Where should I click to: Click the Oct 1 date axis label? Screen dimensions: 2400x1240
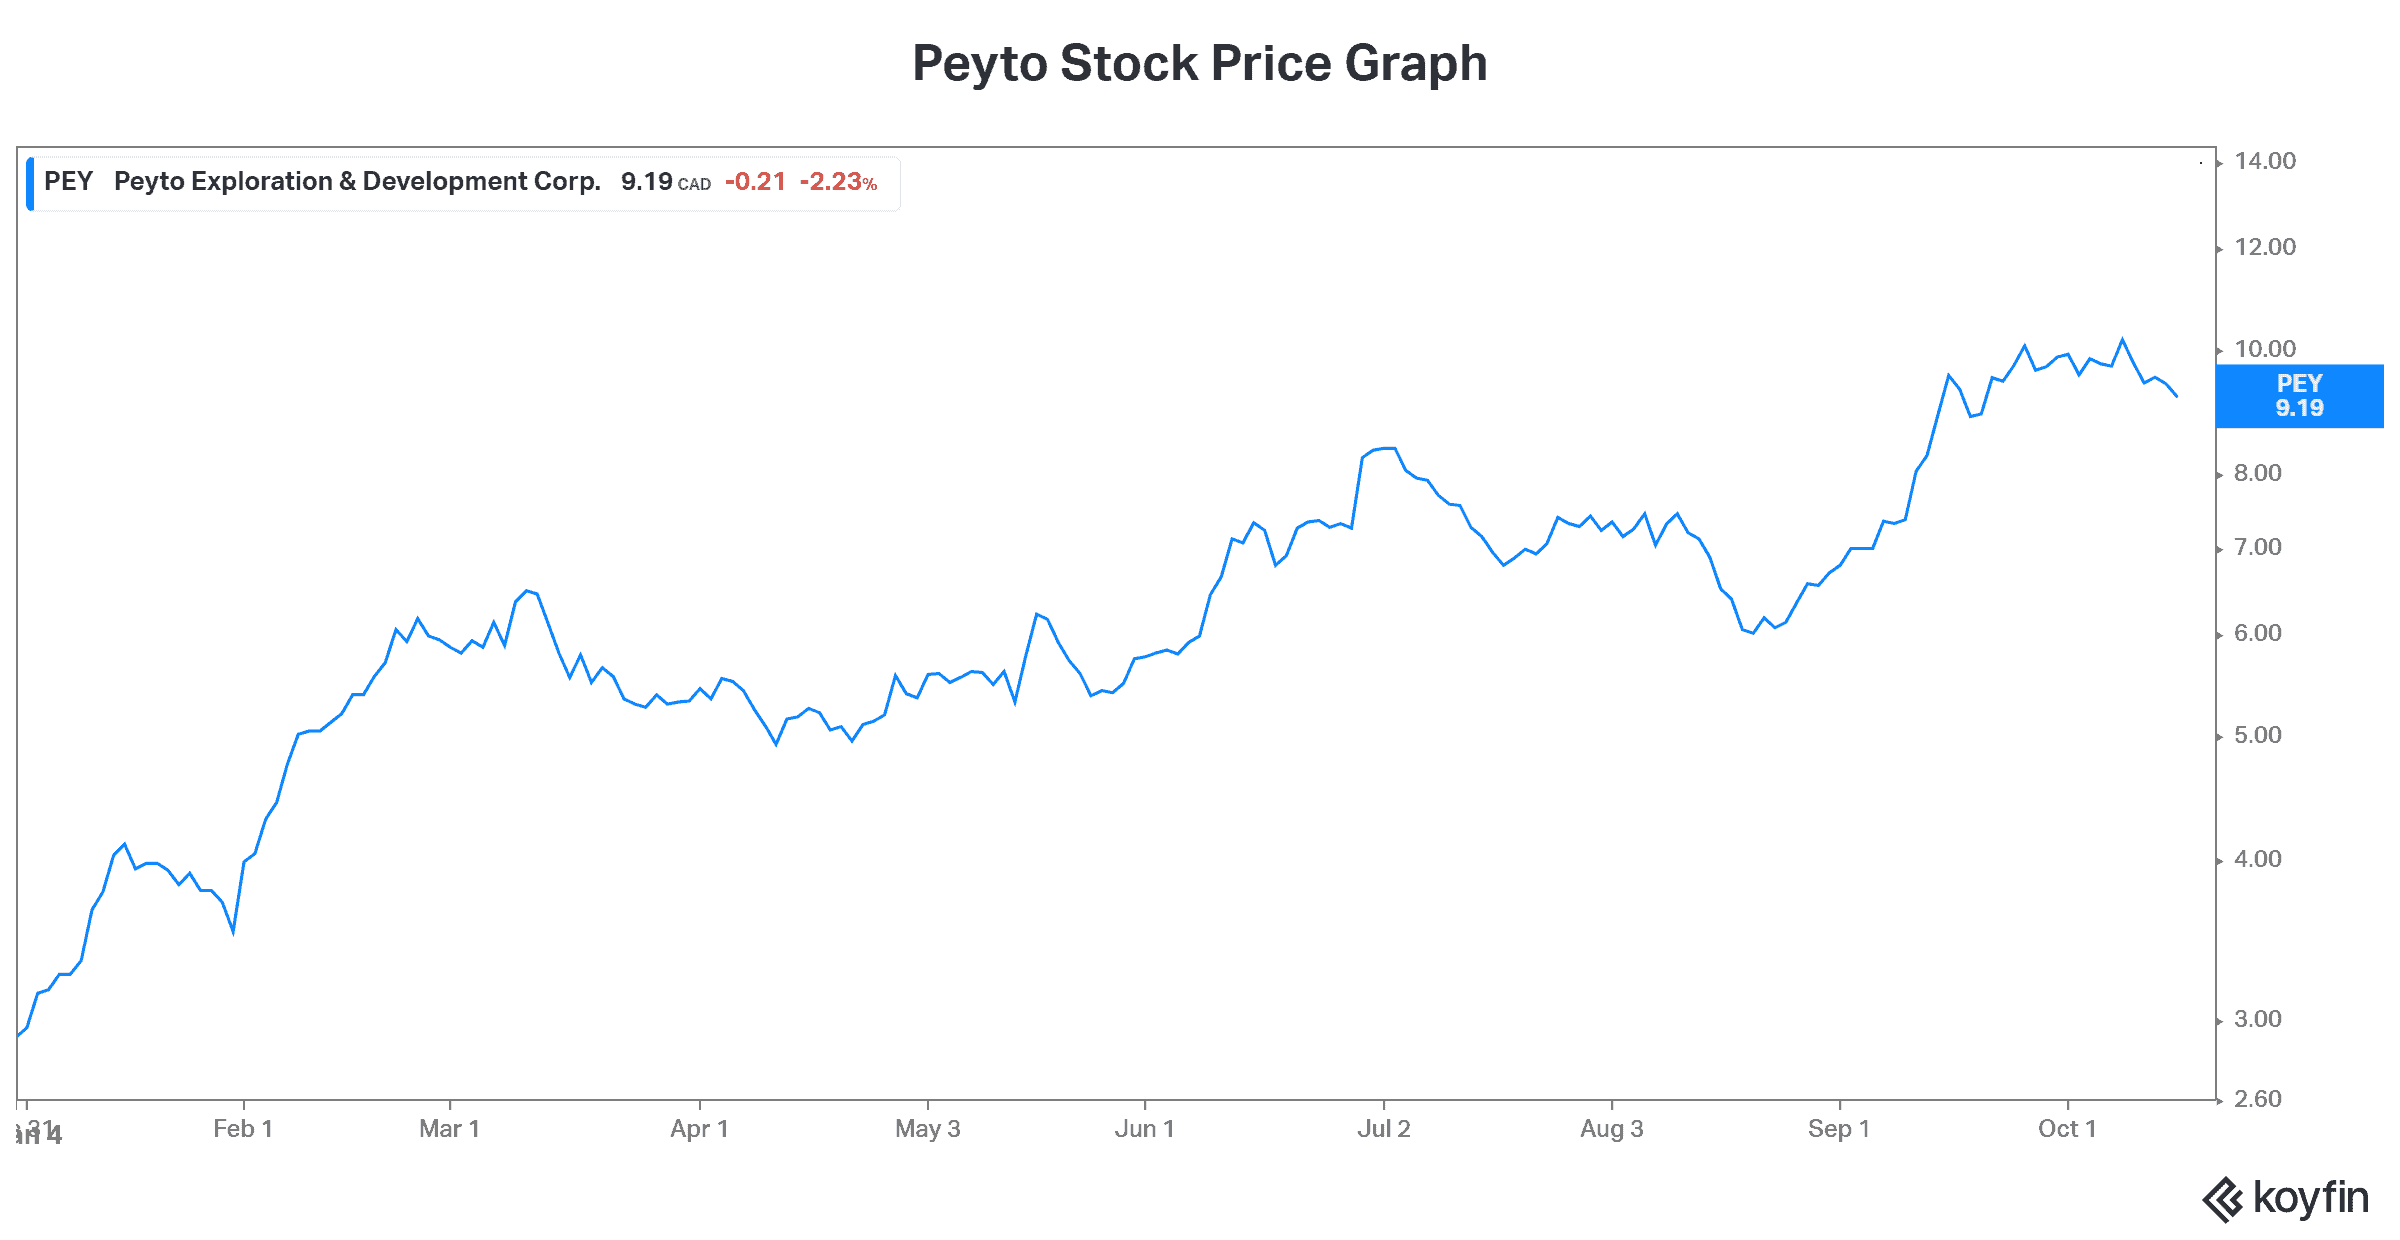tap(2067, 1129)
